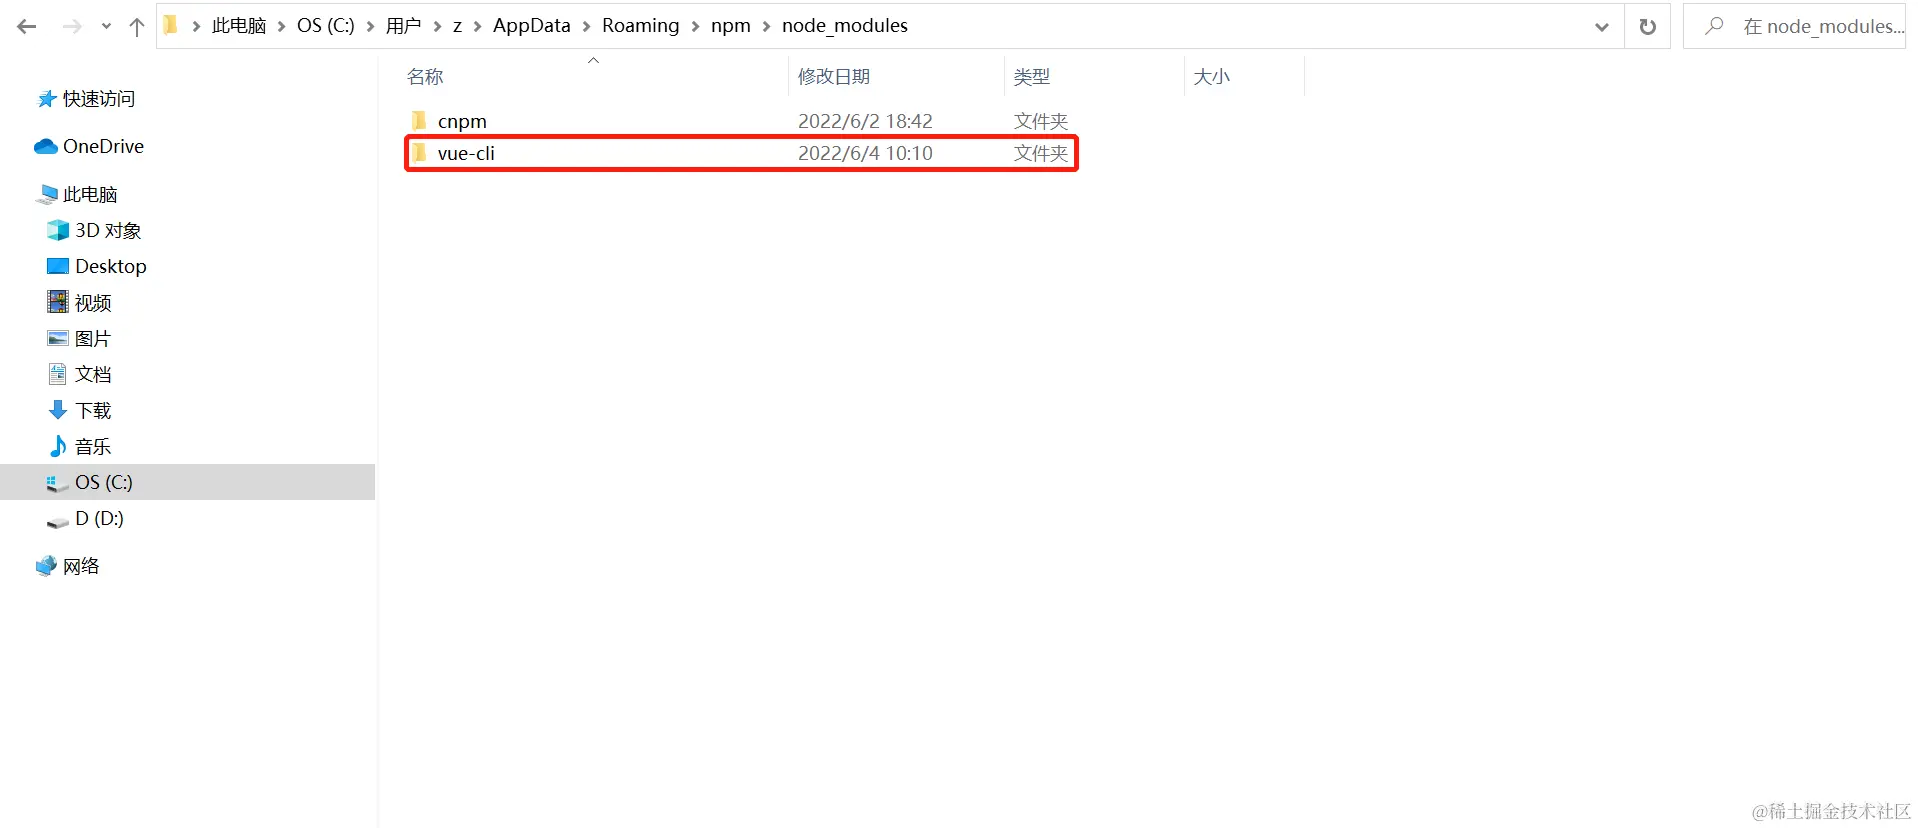Click the OS (C:) drive icon in sidebar

[57, 484]
